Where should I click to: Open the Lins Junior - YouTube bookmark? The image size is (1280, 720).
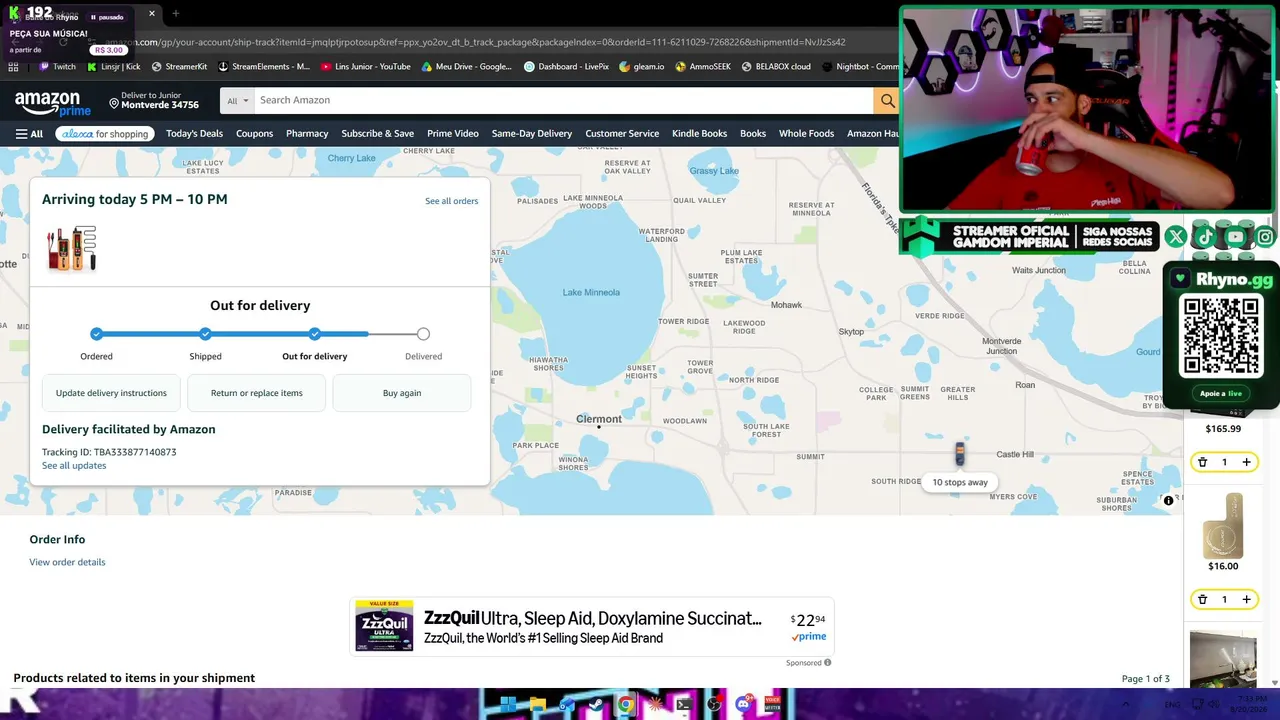366,67
